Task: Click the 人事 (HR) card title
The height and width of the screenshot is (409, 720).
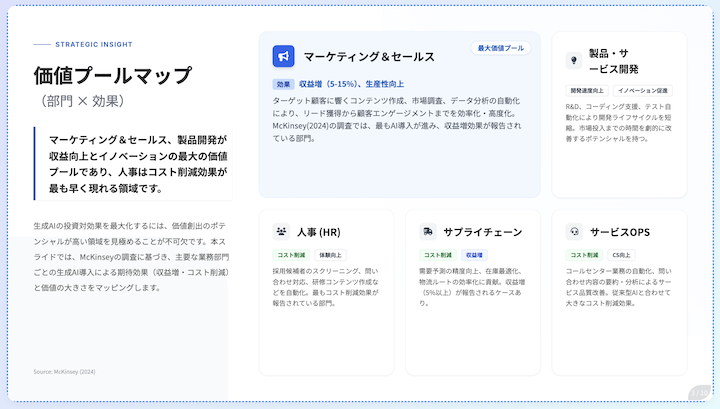Action: pos(319,232)
